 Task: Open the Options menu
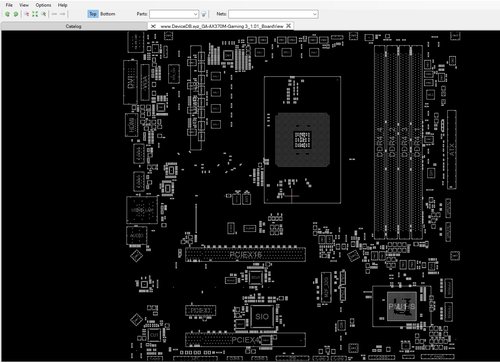click(x=43, y=5)
